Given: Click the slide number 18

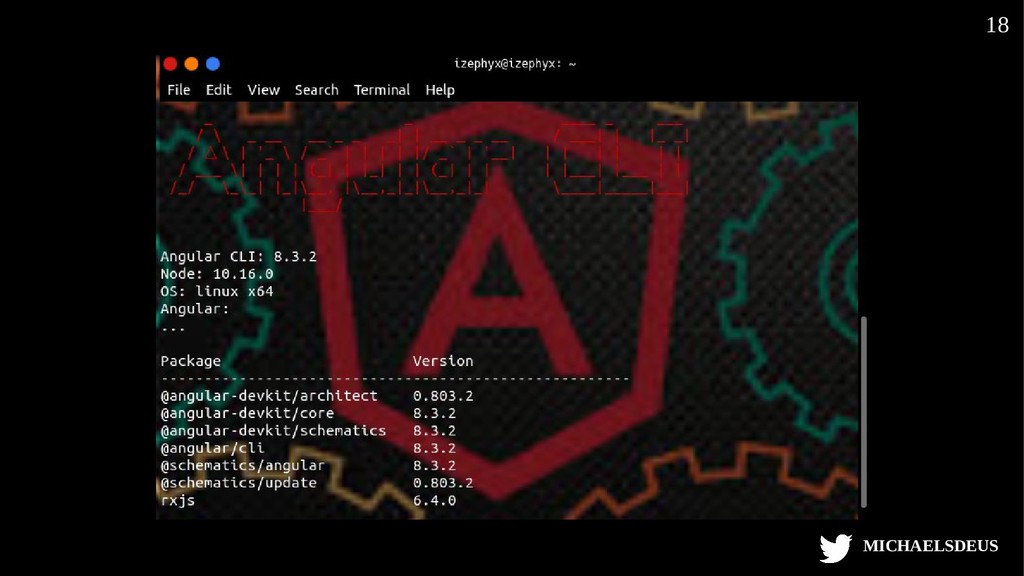Looking at the screenshot, I should coord(997,25).
